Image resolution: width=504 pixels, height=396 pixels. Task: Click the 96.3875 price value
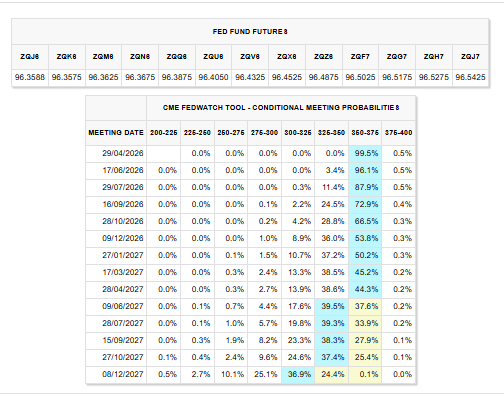(x=177, y=77)
